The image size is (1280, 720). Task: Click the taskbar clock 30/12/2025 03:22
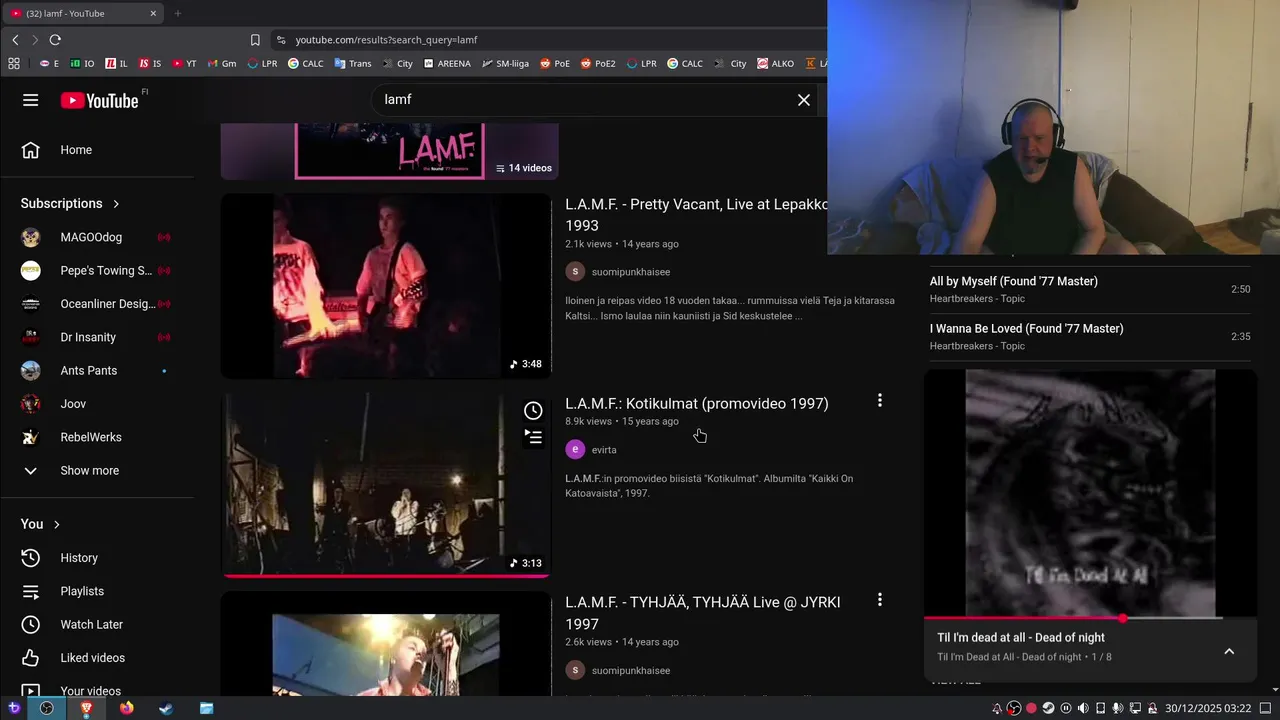click(1208, 708)
